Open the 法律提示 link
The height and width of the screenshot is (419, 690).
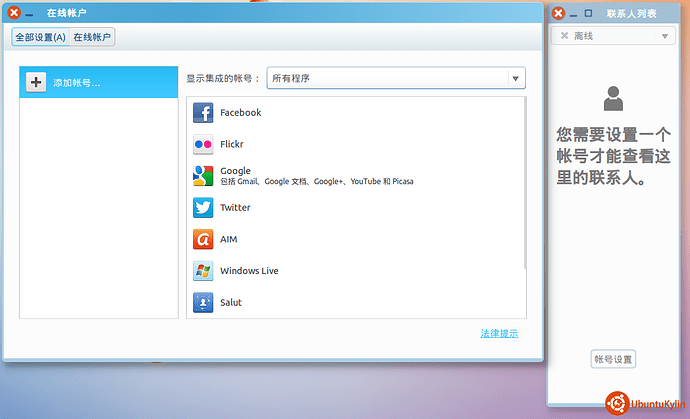[499, 334]
